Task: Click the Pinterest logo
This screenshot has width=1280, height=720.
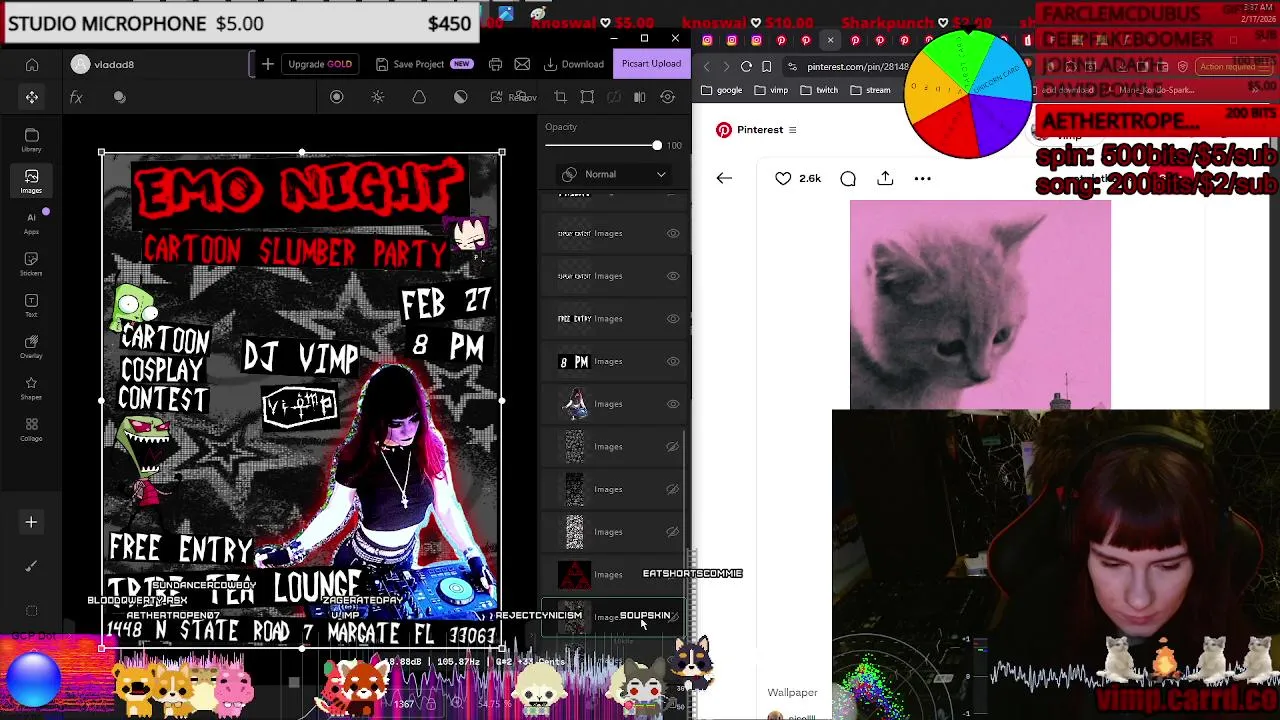Action: 724,130
